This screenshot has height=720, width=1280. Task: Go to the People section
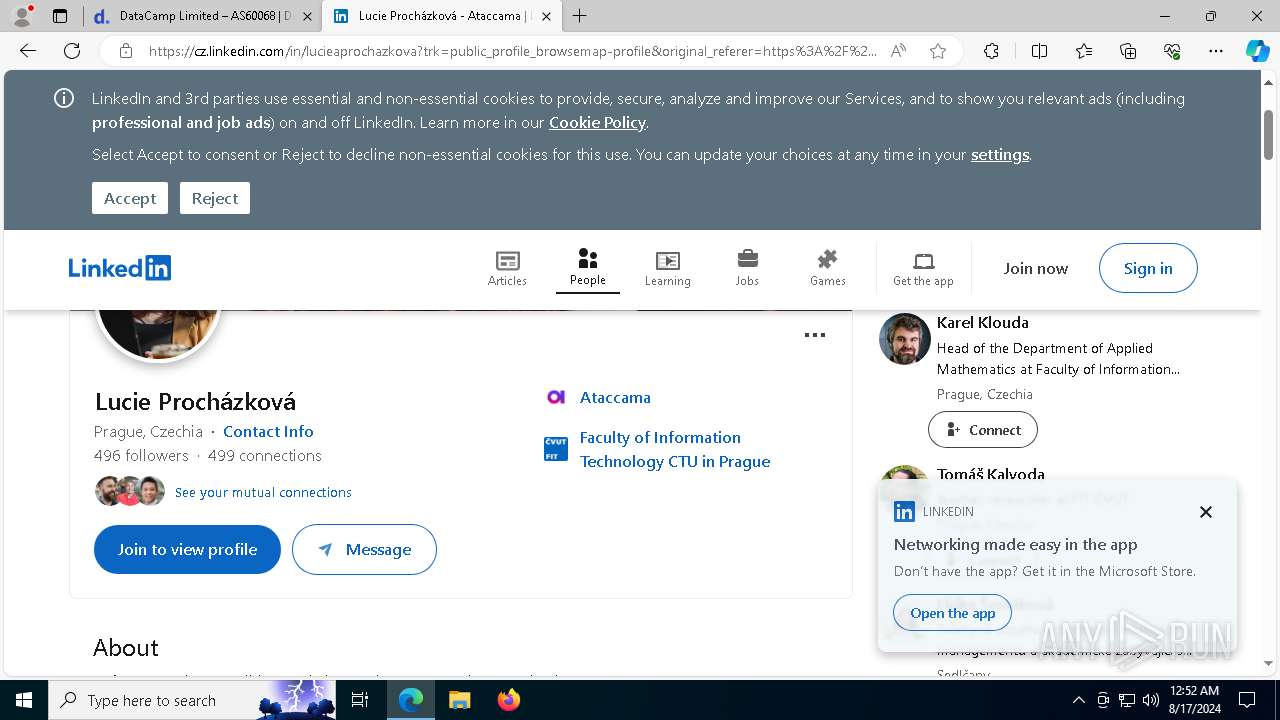click(588, 268)
